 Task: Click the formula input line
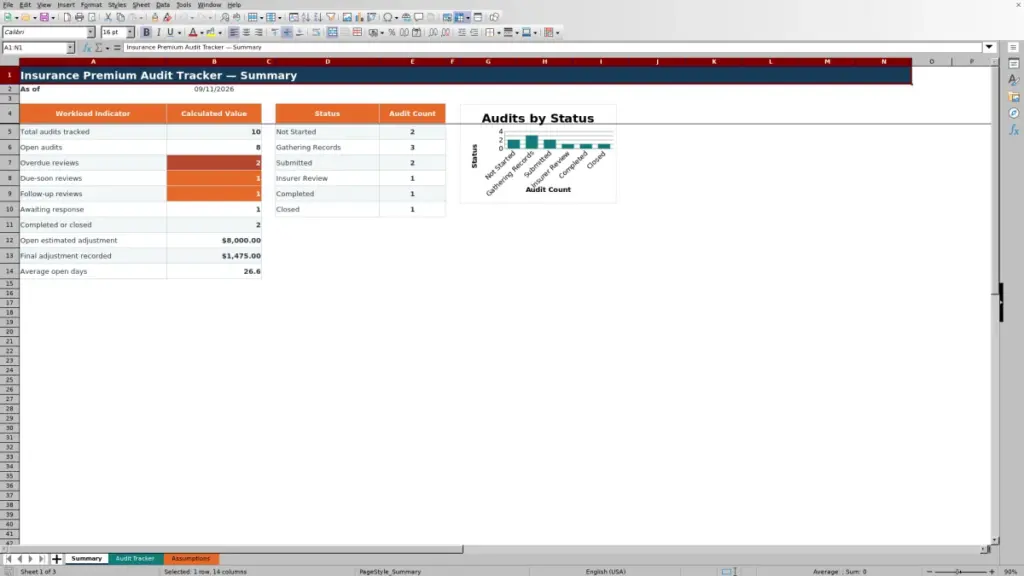(552, 47)
